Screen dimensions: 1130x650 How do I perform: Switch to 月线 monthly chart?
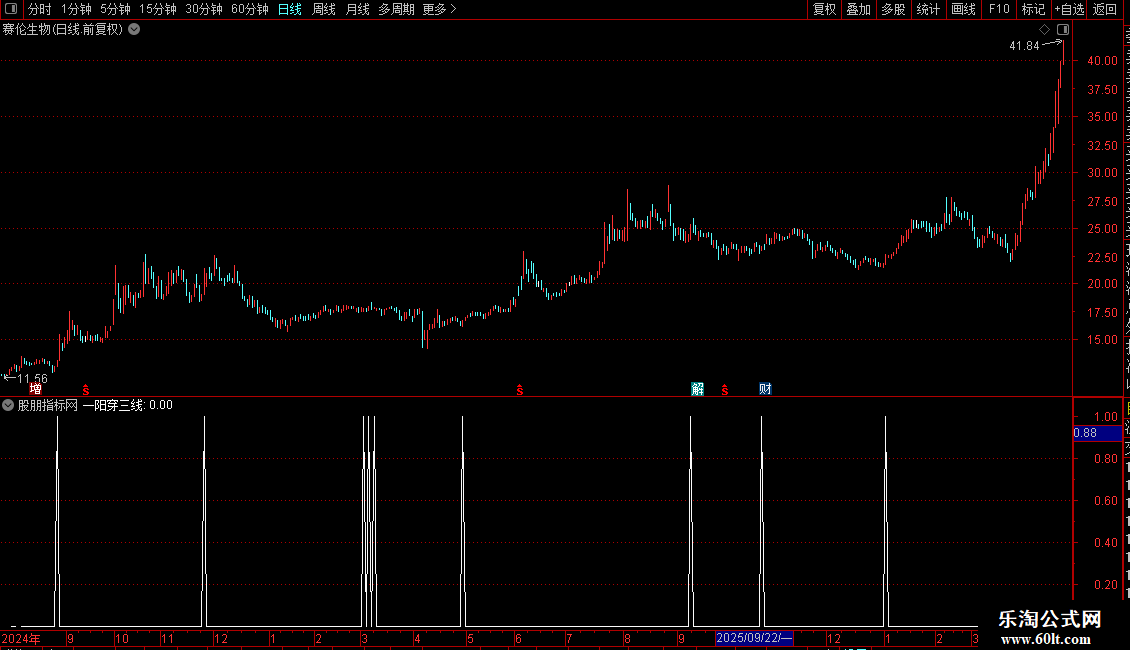click(x=357, y=9)
